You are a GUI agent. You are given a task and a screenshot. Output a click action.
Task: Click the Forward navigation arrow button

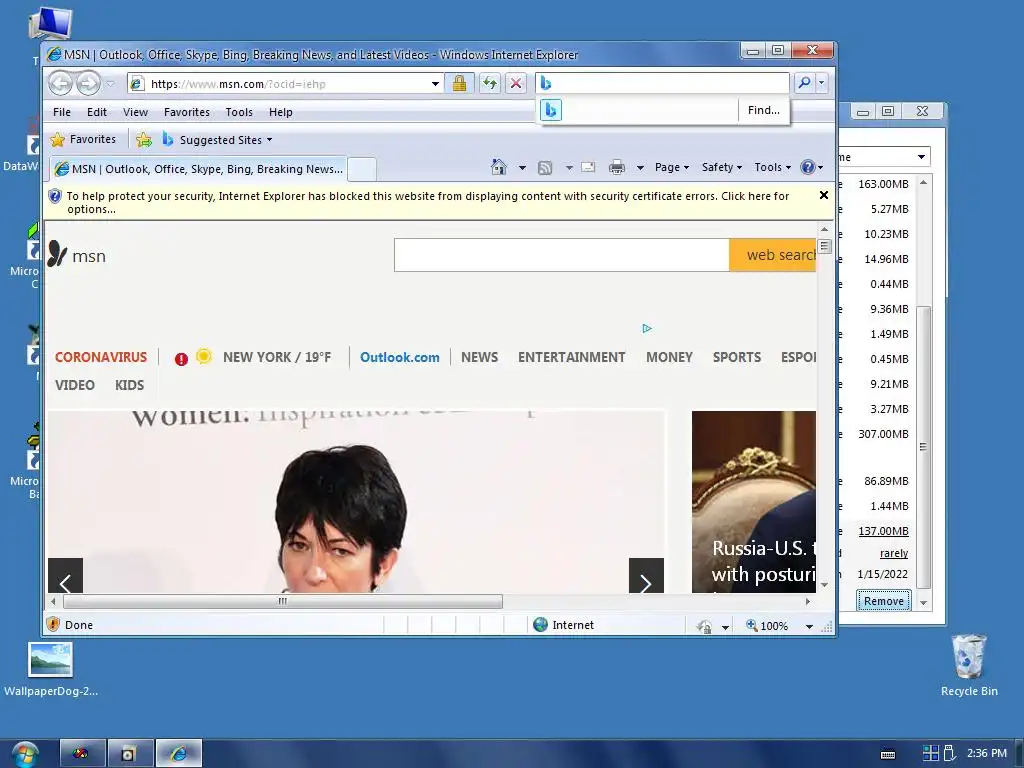tap(88, 84)
